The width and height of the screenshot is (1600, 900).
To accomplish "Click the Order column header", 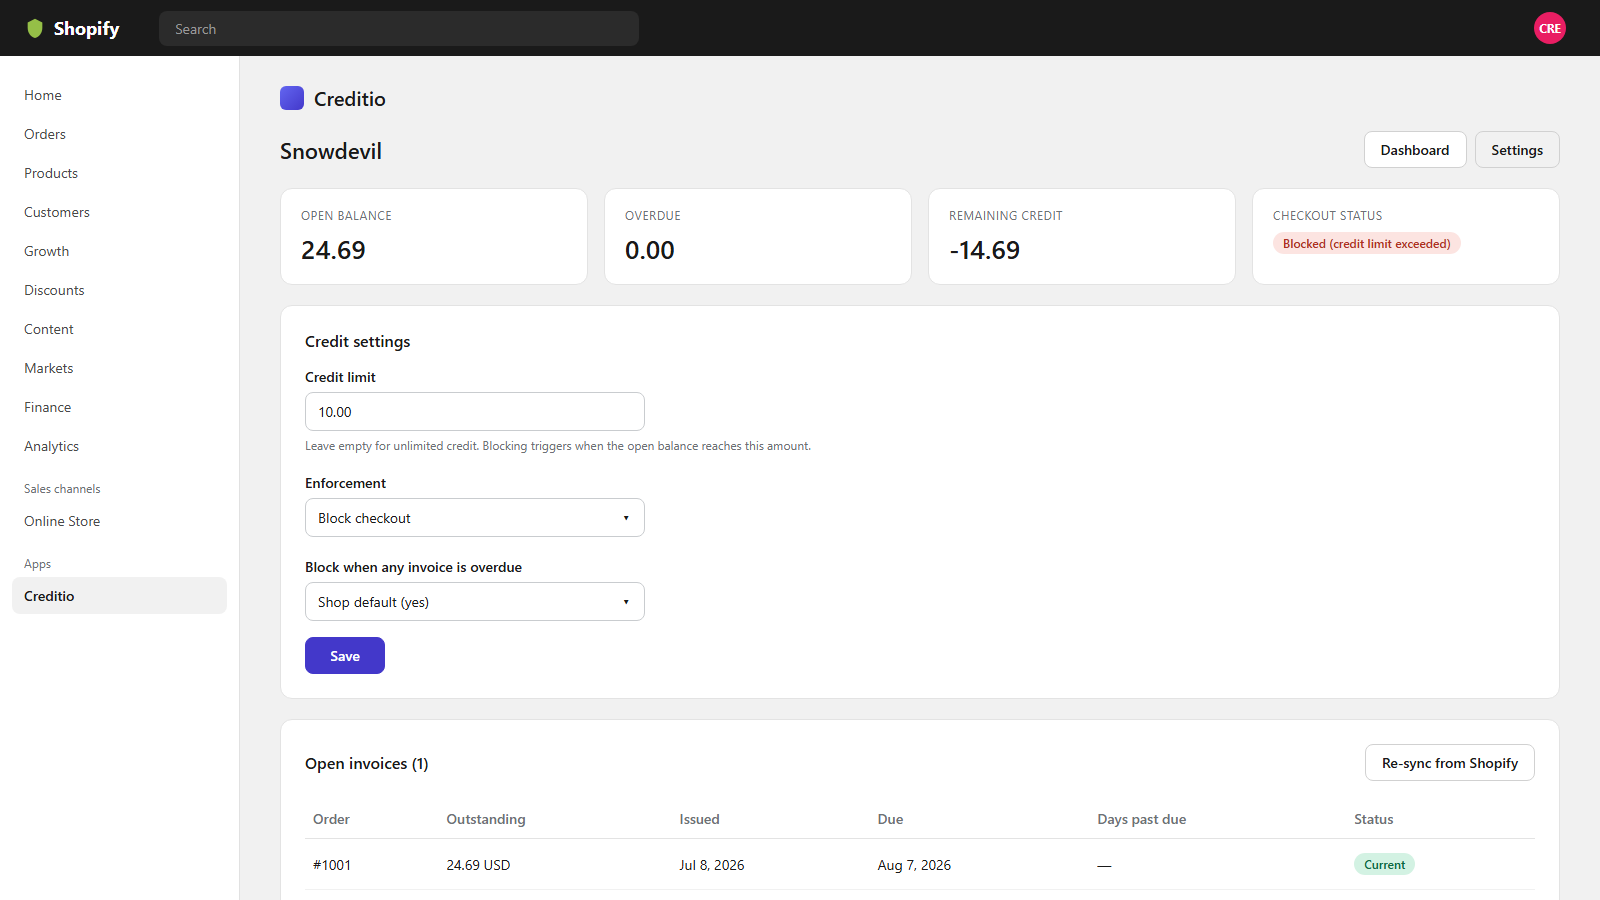I will click(331, 819).
